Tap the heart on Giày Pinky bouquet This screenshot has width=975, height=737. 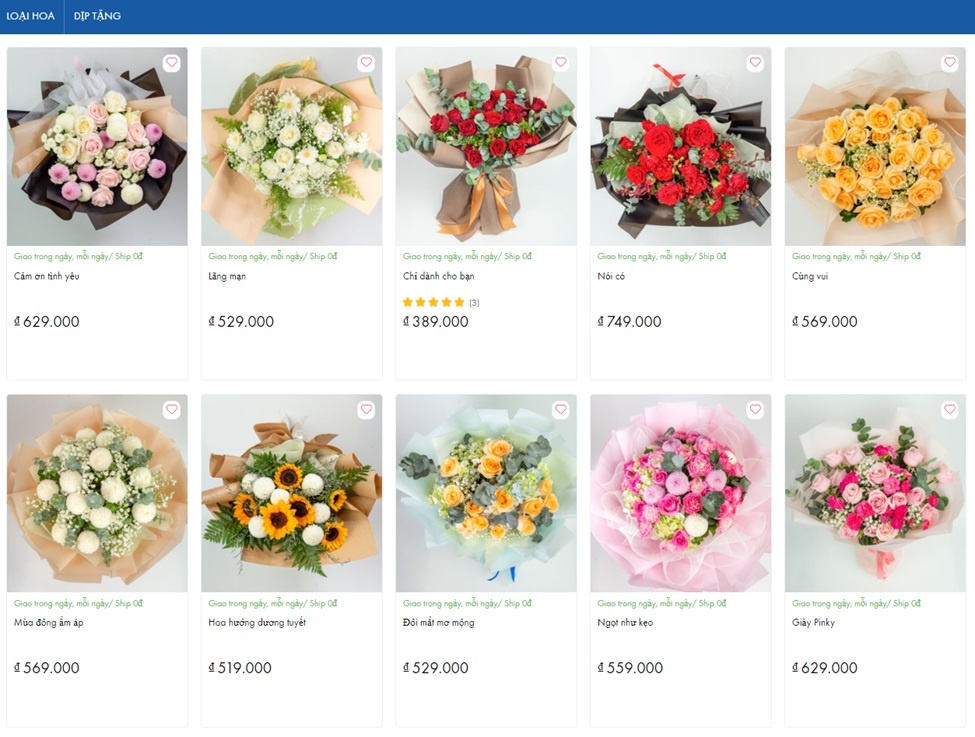click(949, 410)
